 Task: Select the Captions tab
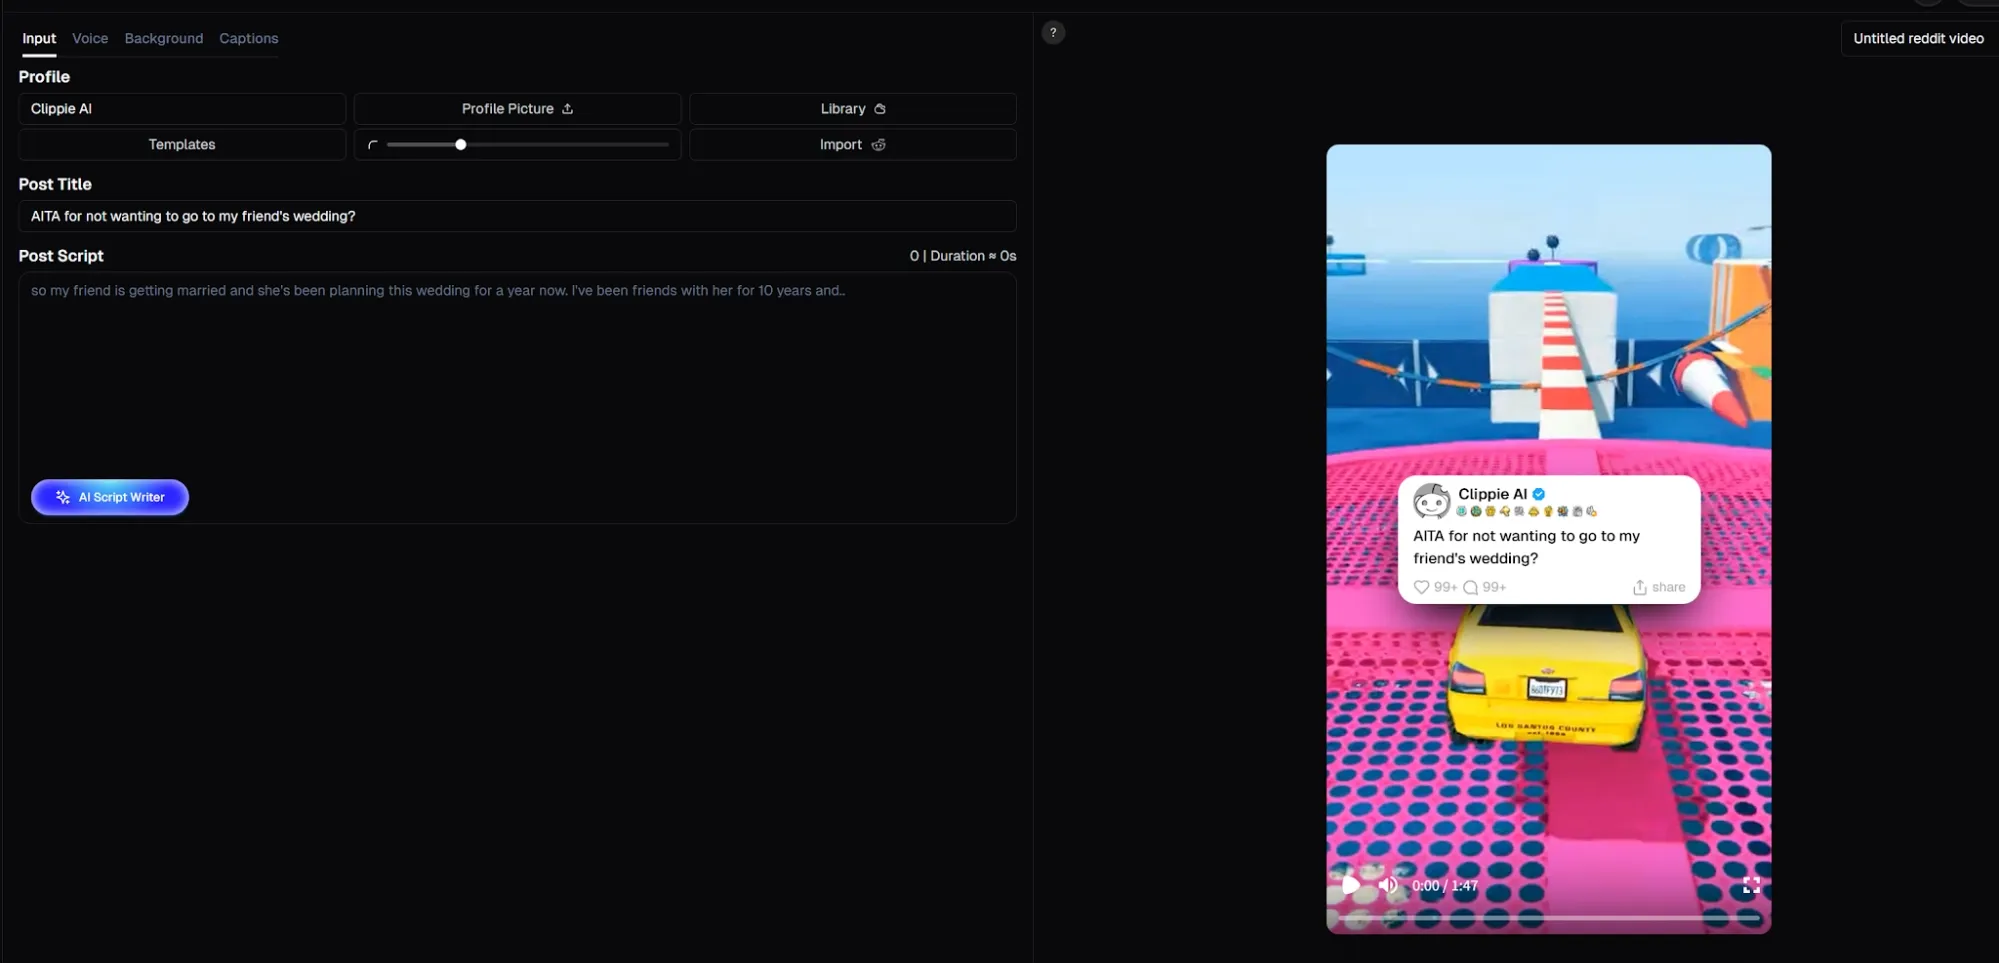point(249,38)
